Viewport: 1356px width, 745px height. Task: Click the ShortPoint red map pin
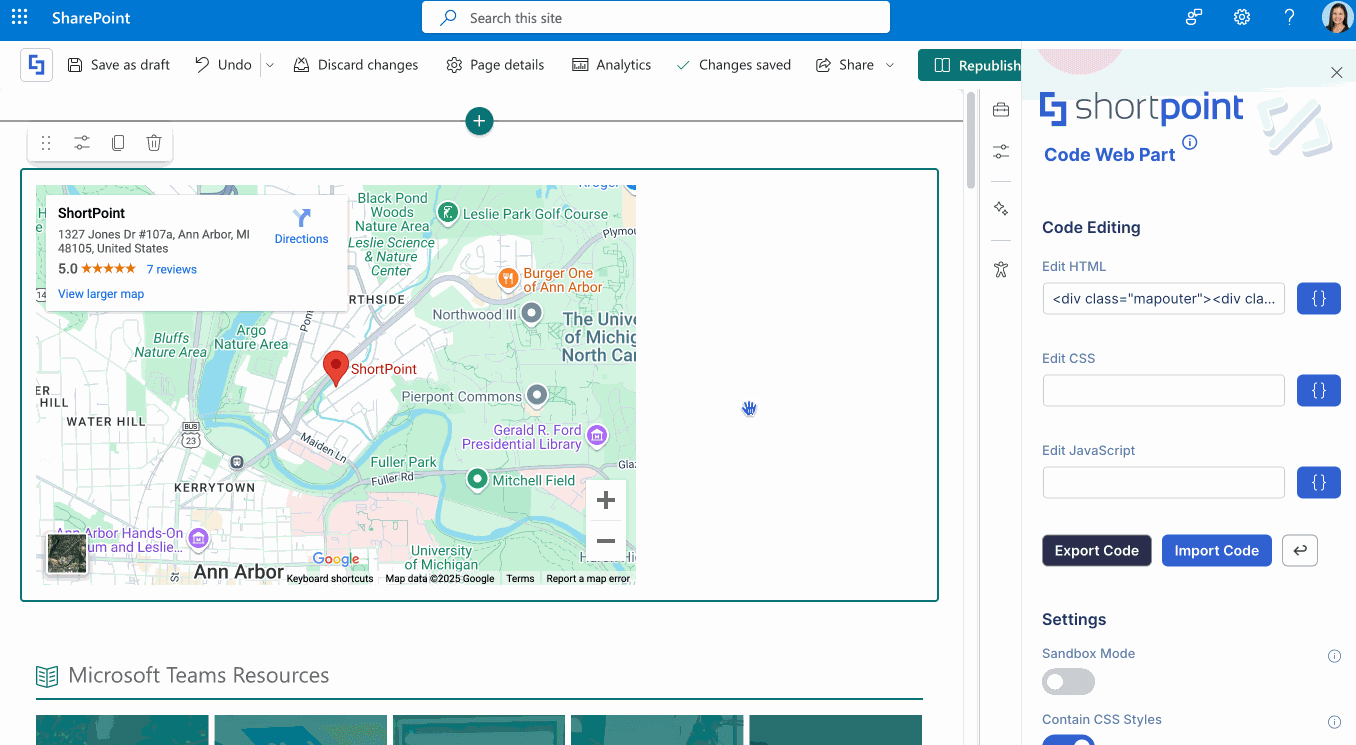(336, 368)
